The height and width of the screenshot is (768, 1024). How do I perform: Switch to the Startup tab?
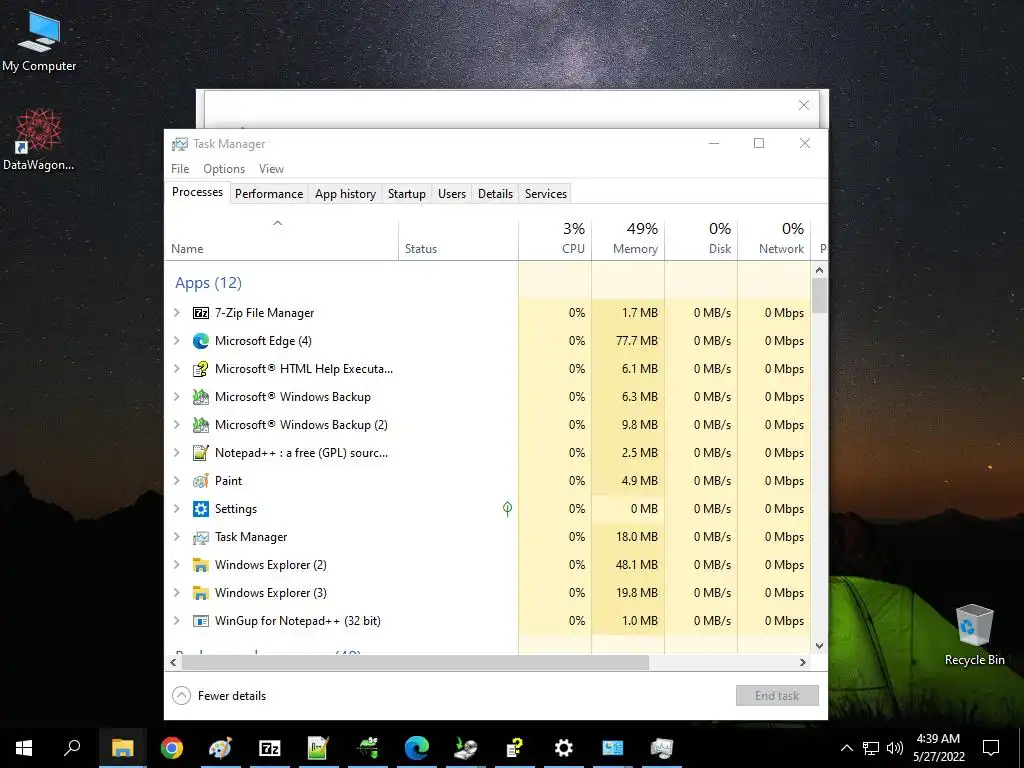coord(407,194)
